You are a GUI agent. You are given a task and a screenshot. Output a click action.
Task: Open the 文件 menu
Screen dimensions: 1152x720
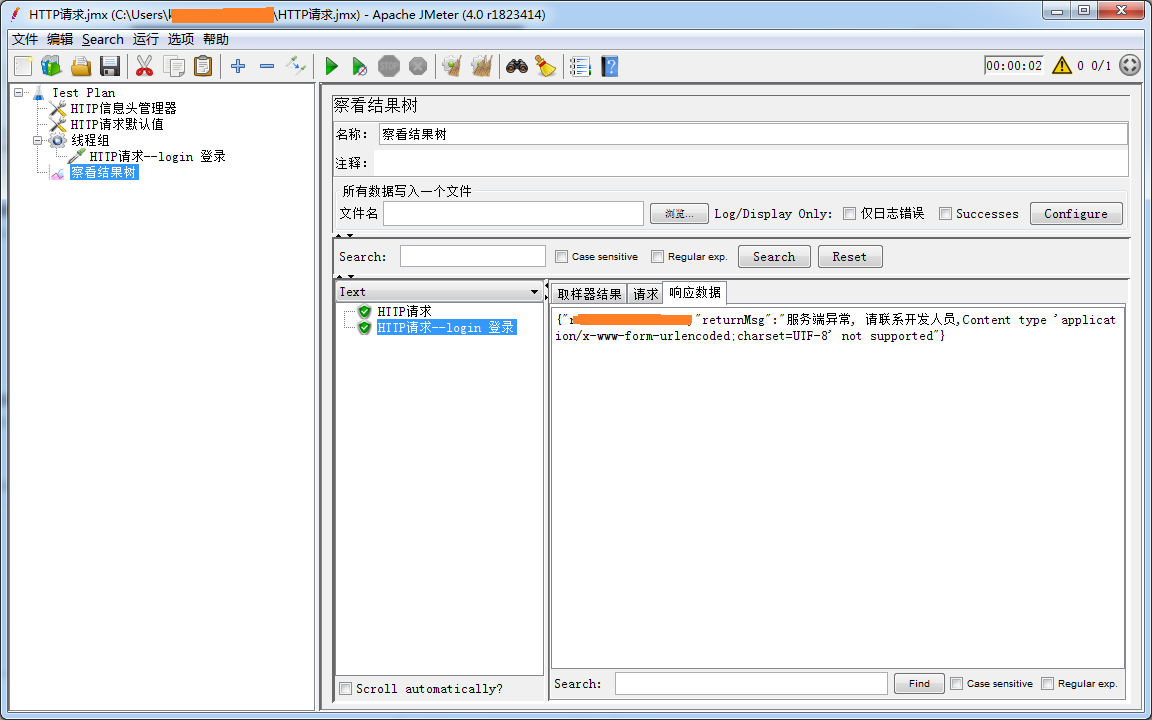(25, 40)
